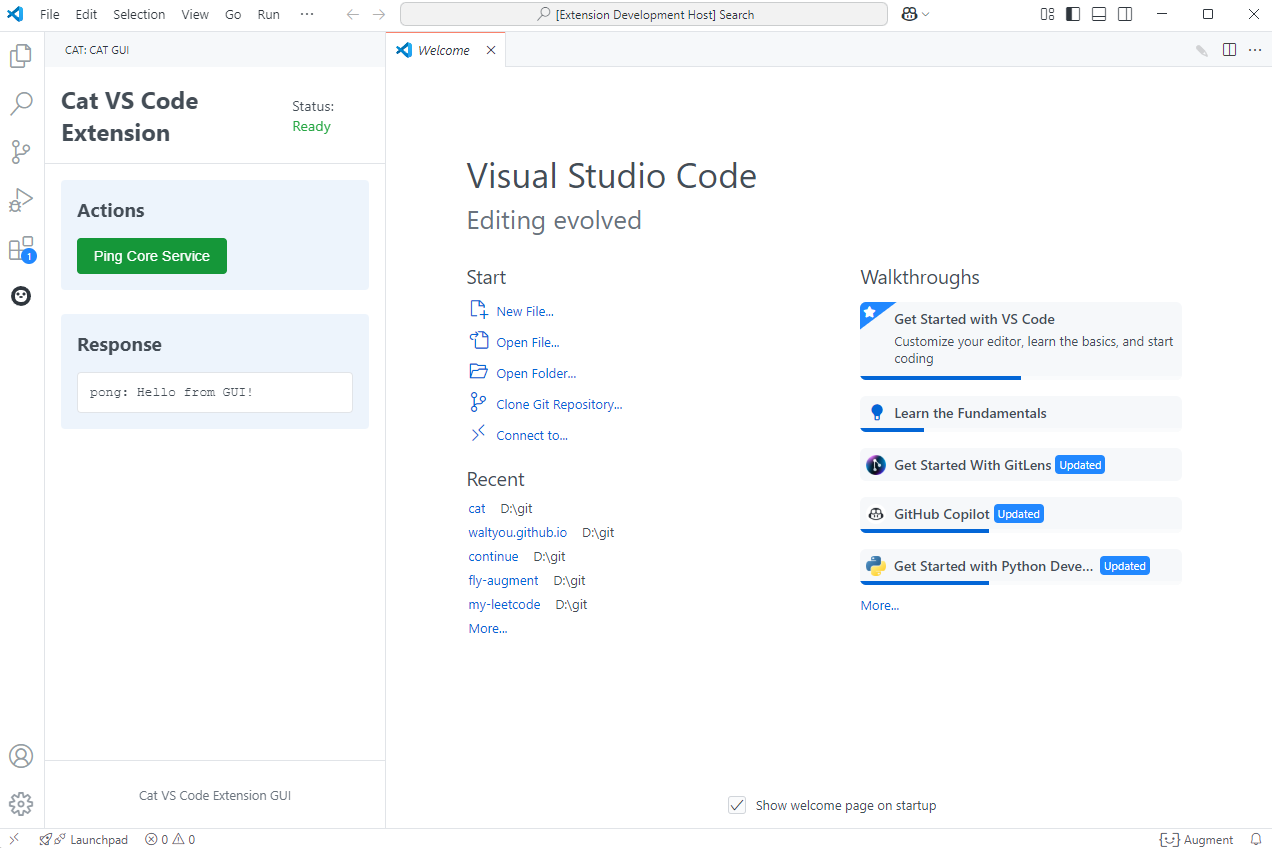Select the Welcome editor tab
This screenshot has height=848, width=1272.
445,50
